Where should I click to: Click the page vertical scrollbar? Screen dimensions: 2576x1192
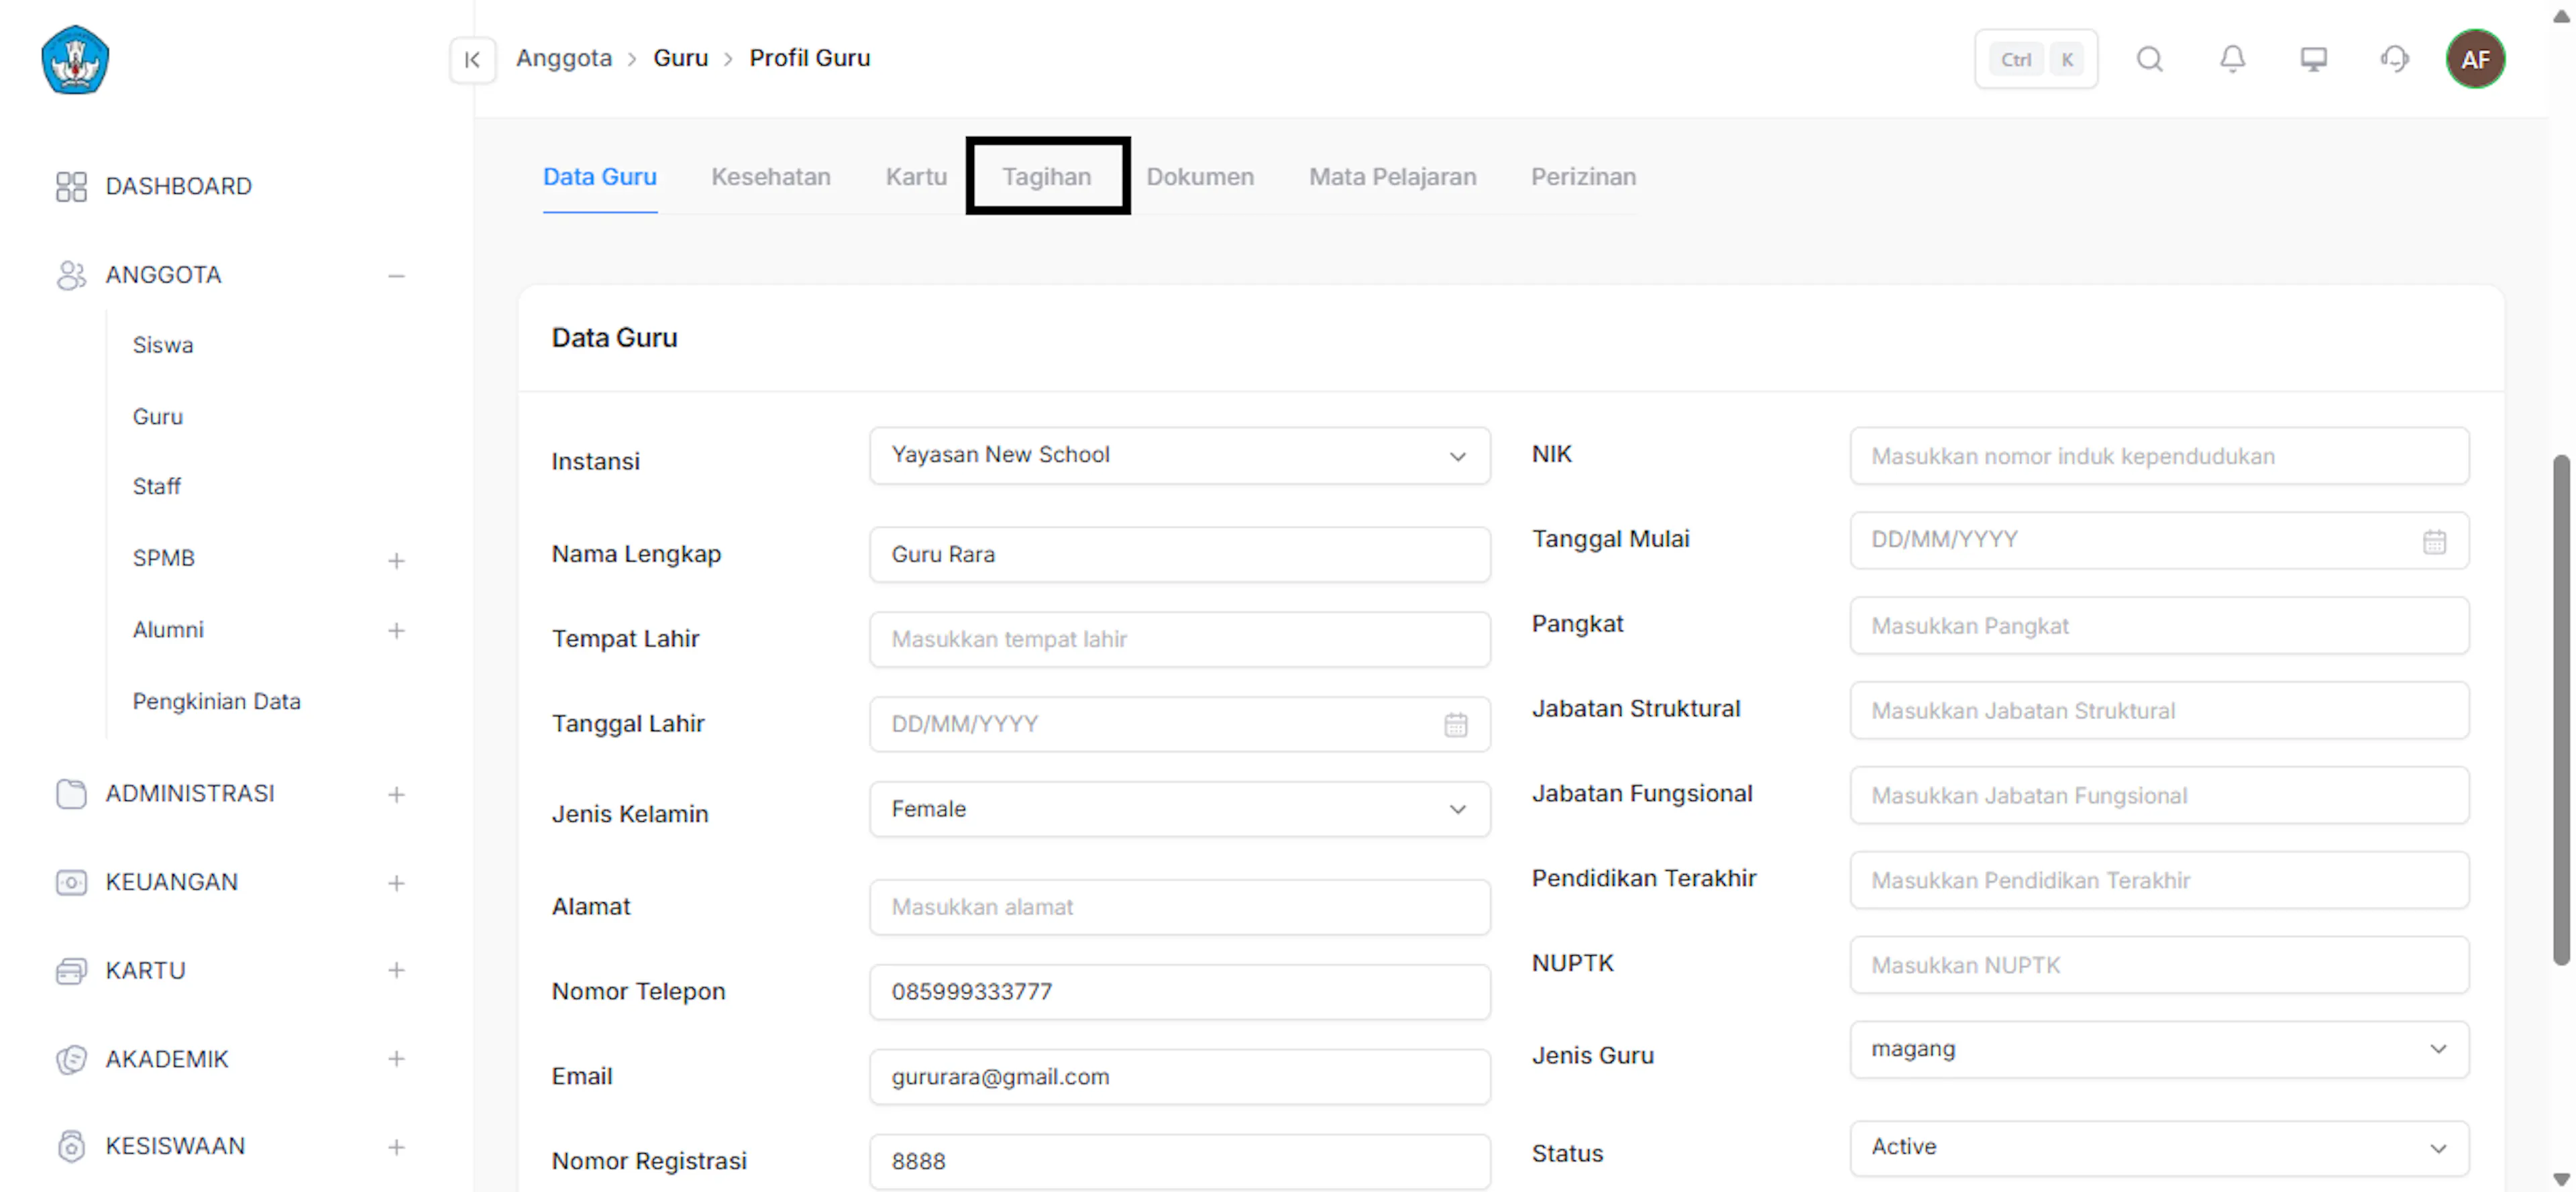pyautogui.click(x=2561, y=710)
